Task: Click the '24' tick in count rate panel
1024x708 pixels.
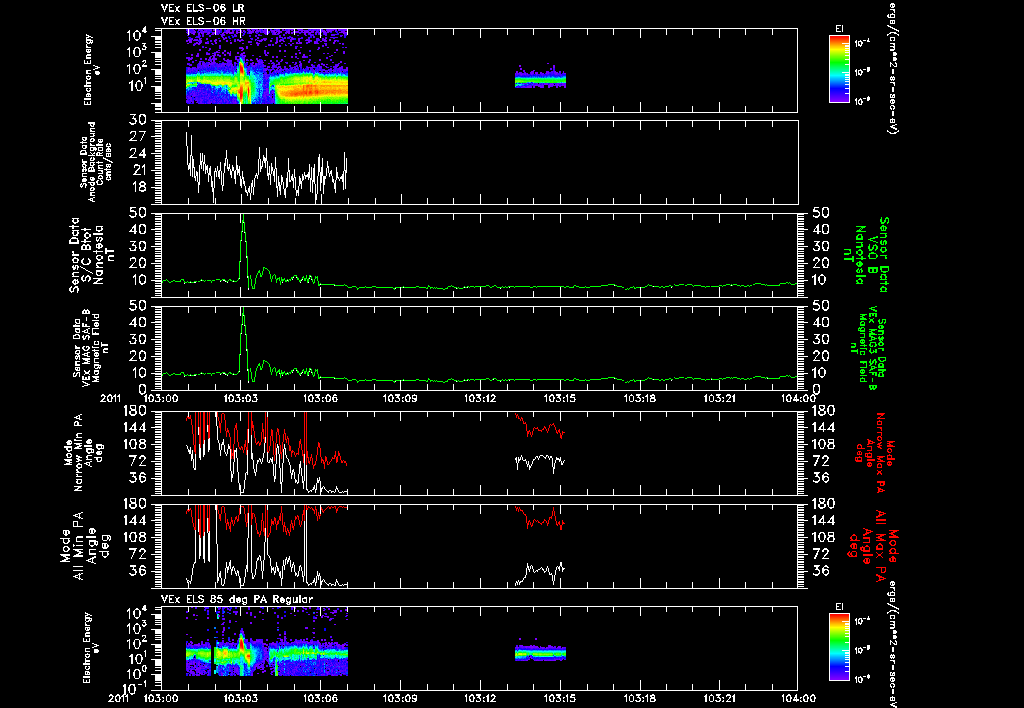Action: [138, 153]
